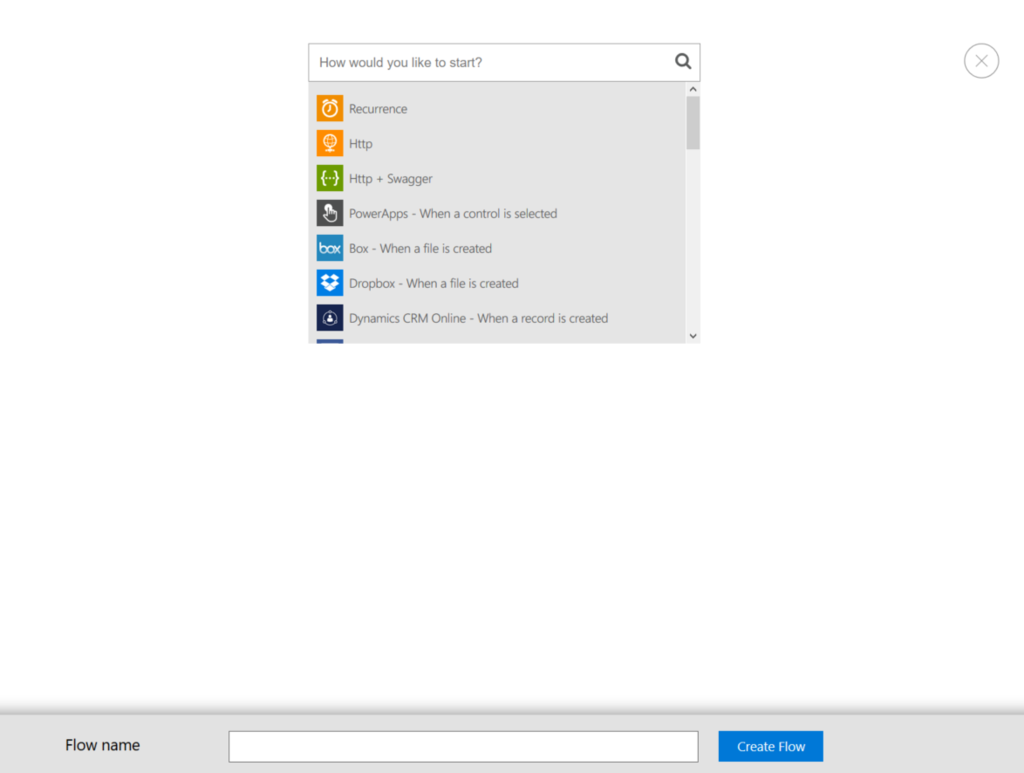Click the Flow name input field

(463, 746)
